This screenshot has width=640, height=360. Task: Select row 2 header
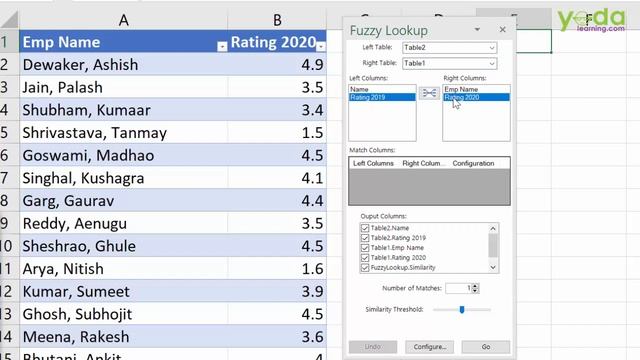click(9, 64)
